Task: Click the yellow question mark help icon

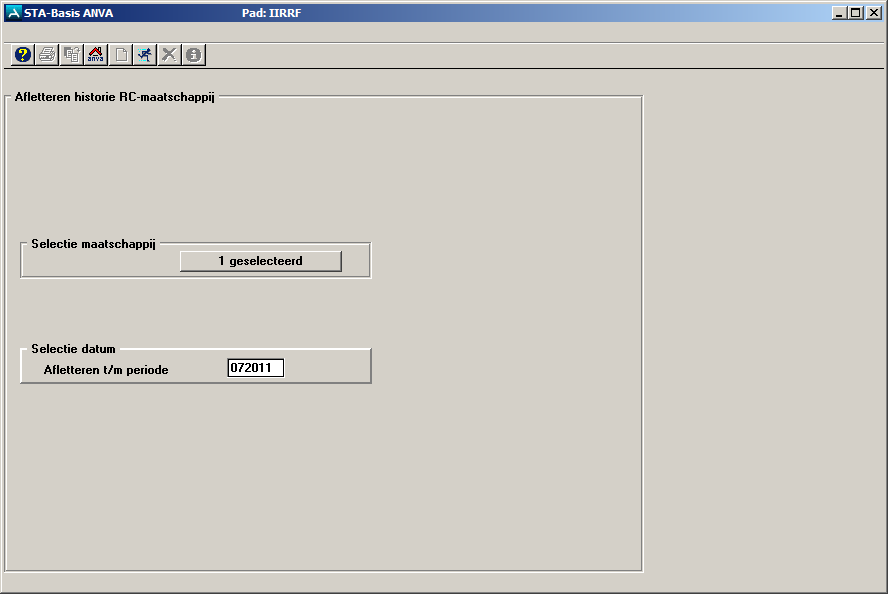Action: point(23,55)
